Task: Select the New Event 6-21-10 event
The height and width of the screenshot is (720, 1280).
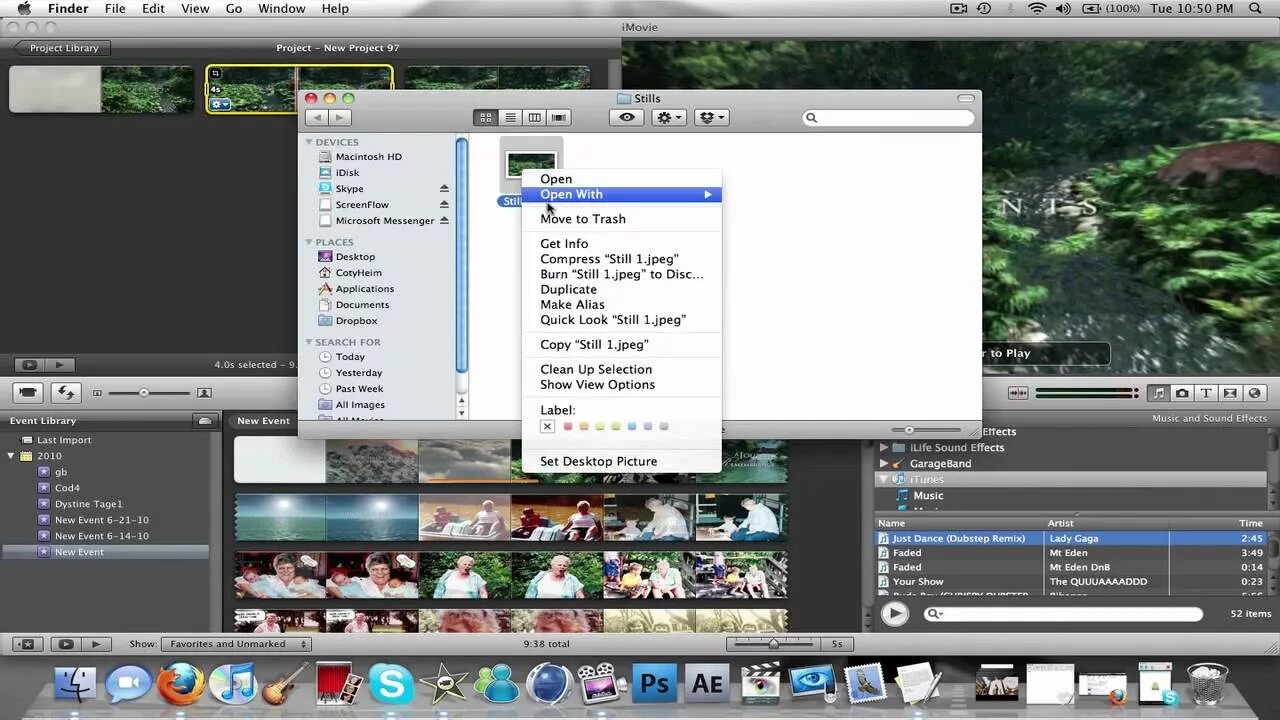Action: 101,520
